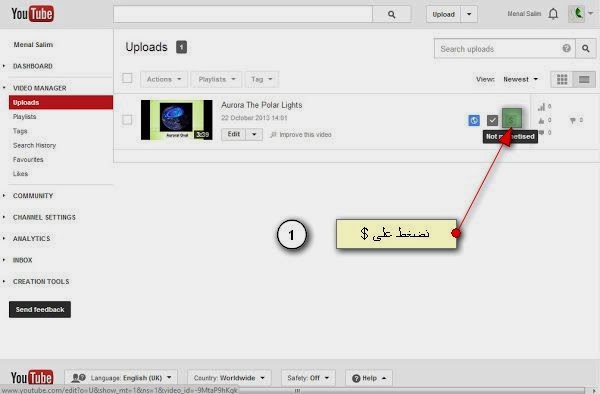
Task: Open the arrow next to Upload button
Action: [469, 15]
